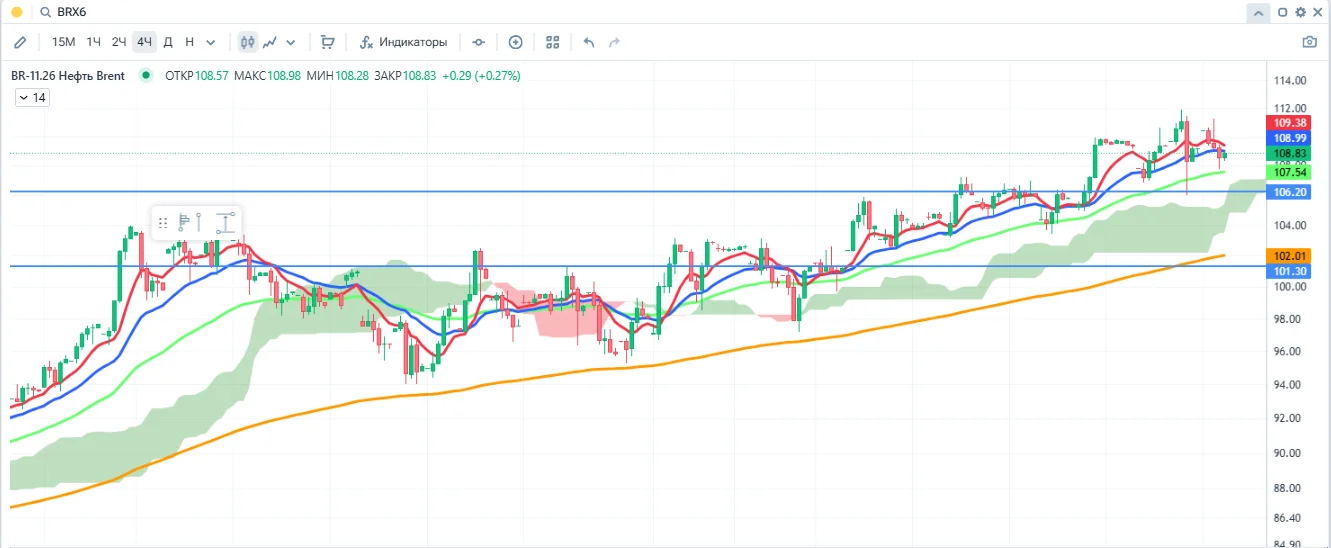Toggle the green status dot near Brent title
1331x548 pixels.
147,75
